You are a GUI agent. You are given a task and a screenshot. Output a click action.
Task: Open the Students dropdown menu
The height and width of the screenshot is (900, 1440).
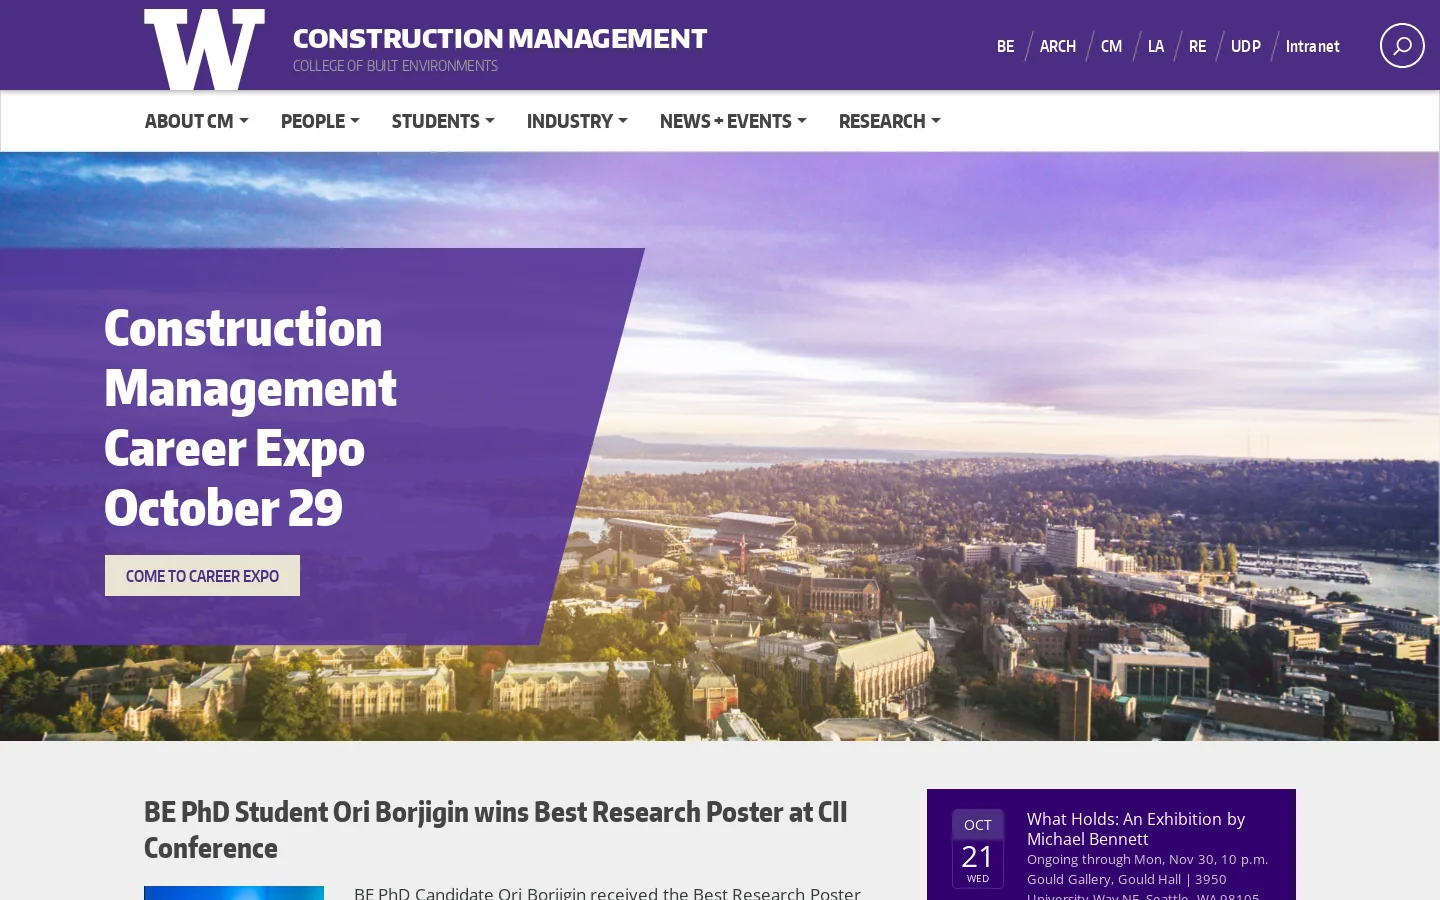pos(443,121)
